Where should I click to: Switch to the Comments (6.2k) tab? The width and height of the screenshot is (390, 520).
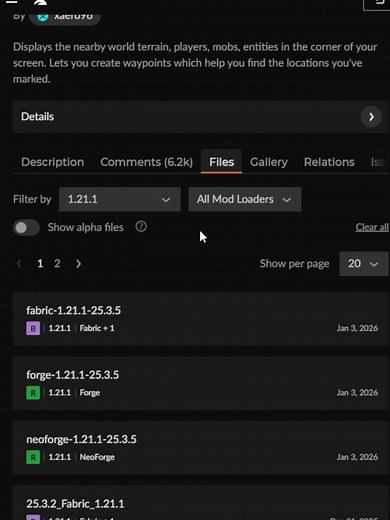(146, 162)
